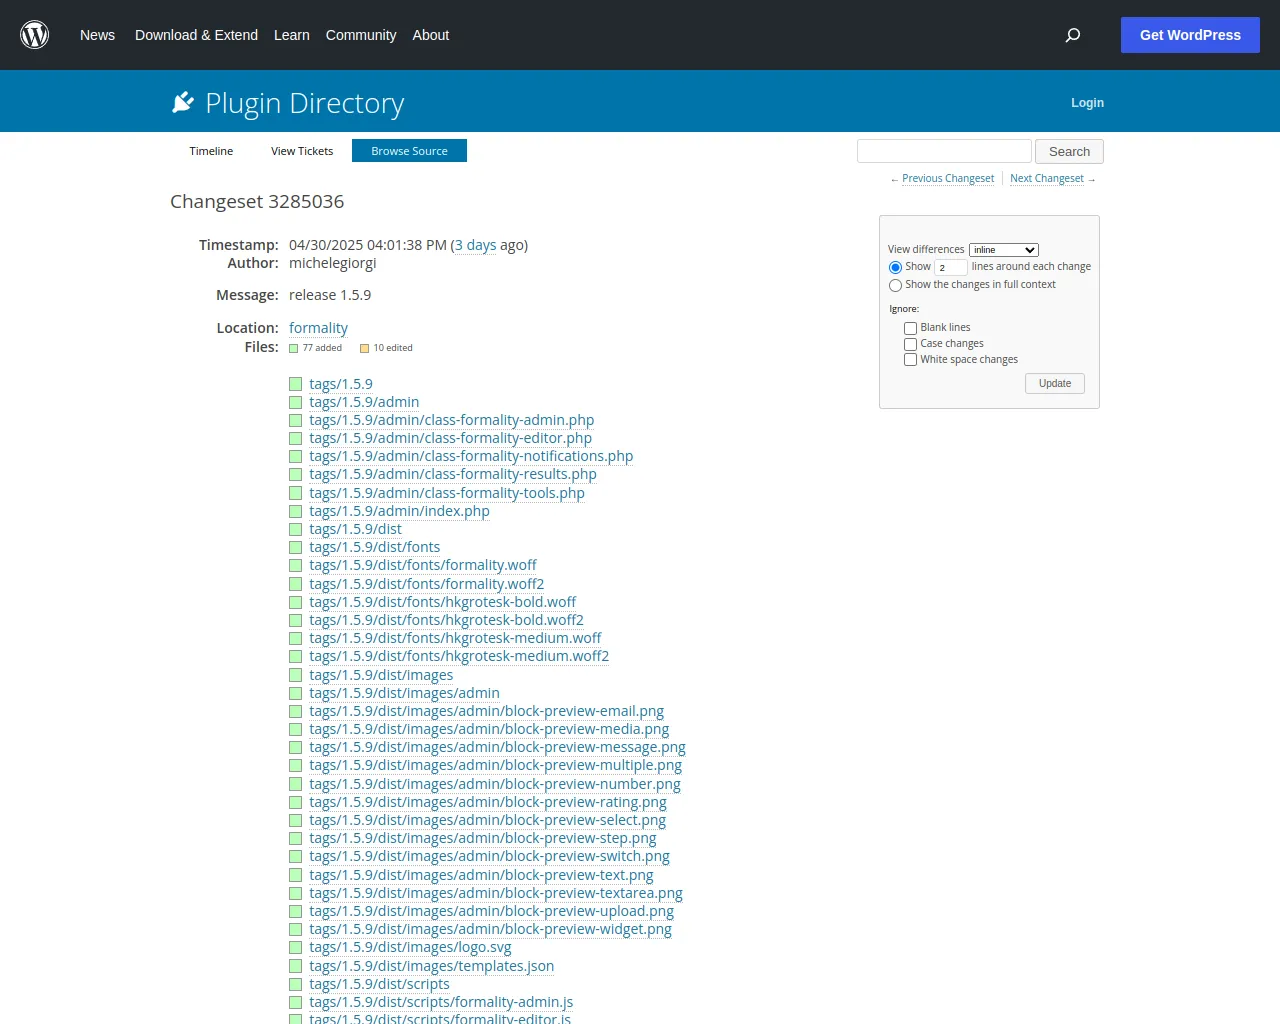Screen dimensions: 1280x1024
Task: Open tags/1.5.9/dist/fonts/hkgrotesk-medium.woff2
Action: pos(459,656)
